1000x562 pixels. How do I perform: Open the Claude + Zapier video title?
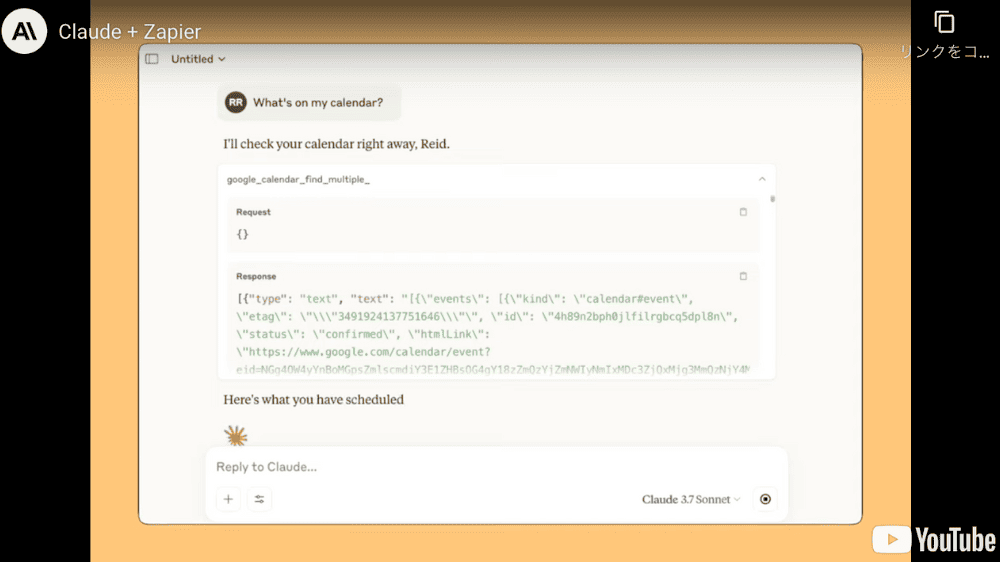click(x=129, y=32)
